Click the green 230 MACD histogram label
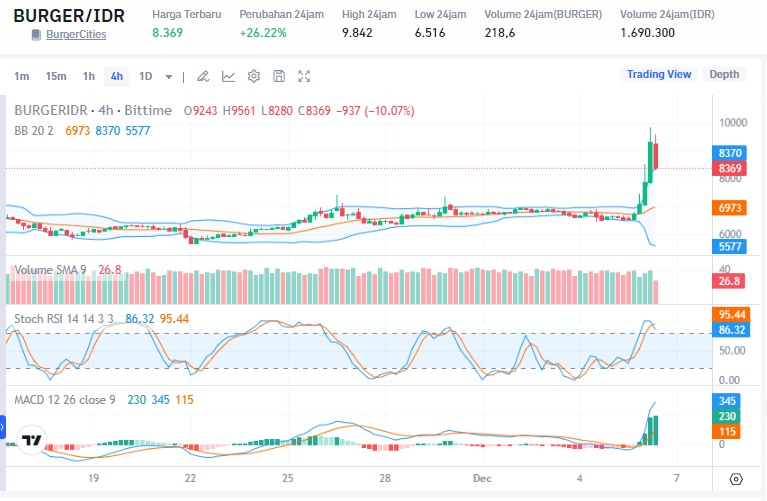The image size is (767, 501). (x=726, y=416)
